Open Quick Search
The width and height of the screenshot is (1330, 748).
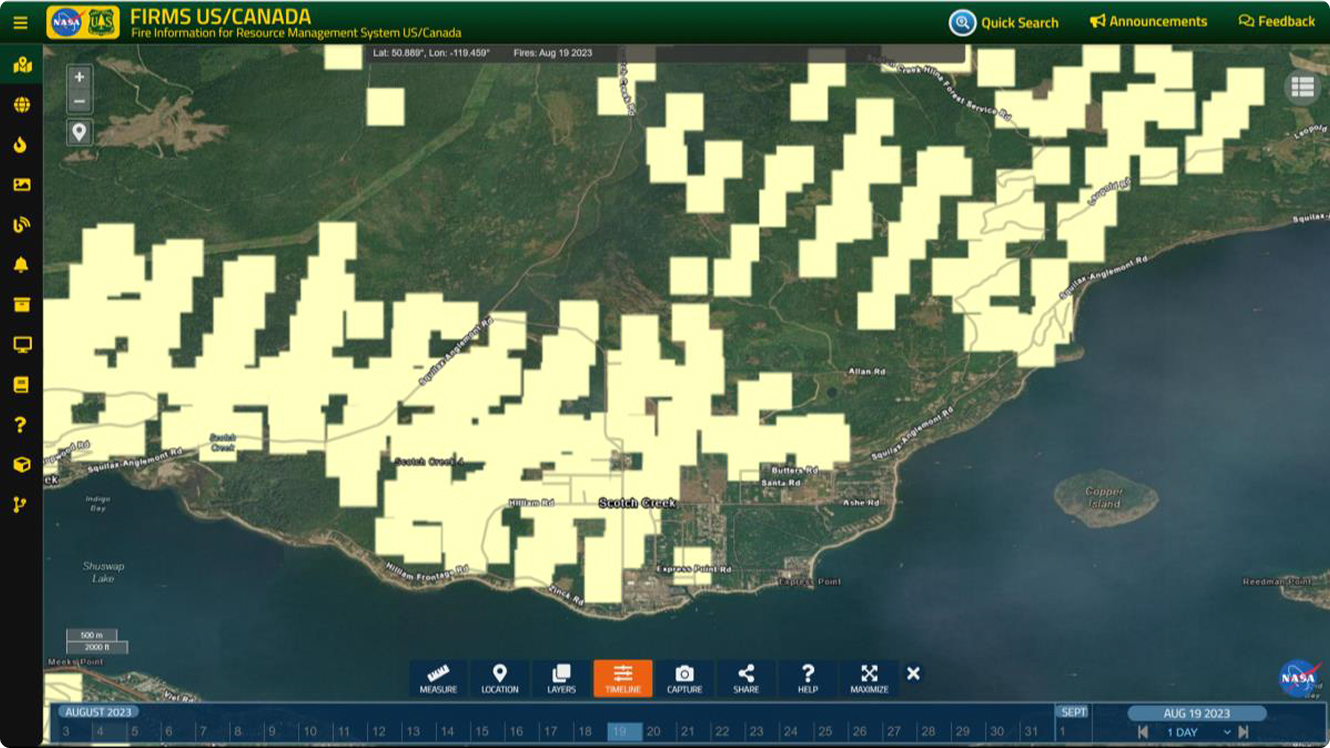coord(1004,22)
